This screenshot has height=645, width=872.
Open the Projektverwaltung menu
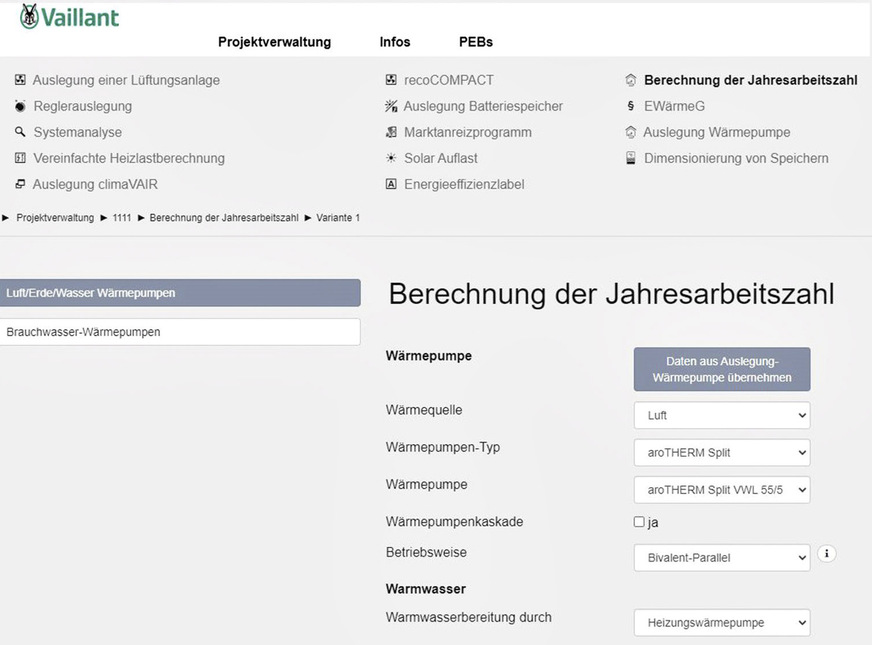[274, 42]
